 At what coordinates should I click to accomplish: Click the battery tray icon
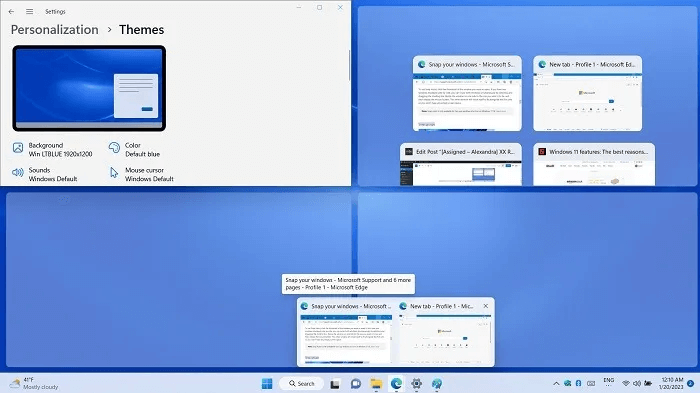pos(648,384)
